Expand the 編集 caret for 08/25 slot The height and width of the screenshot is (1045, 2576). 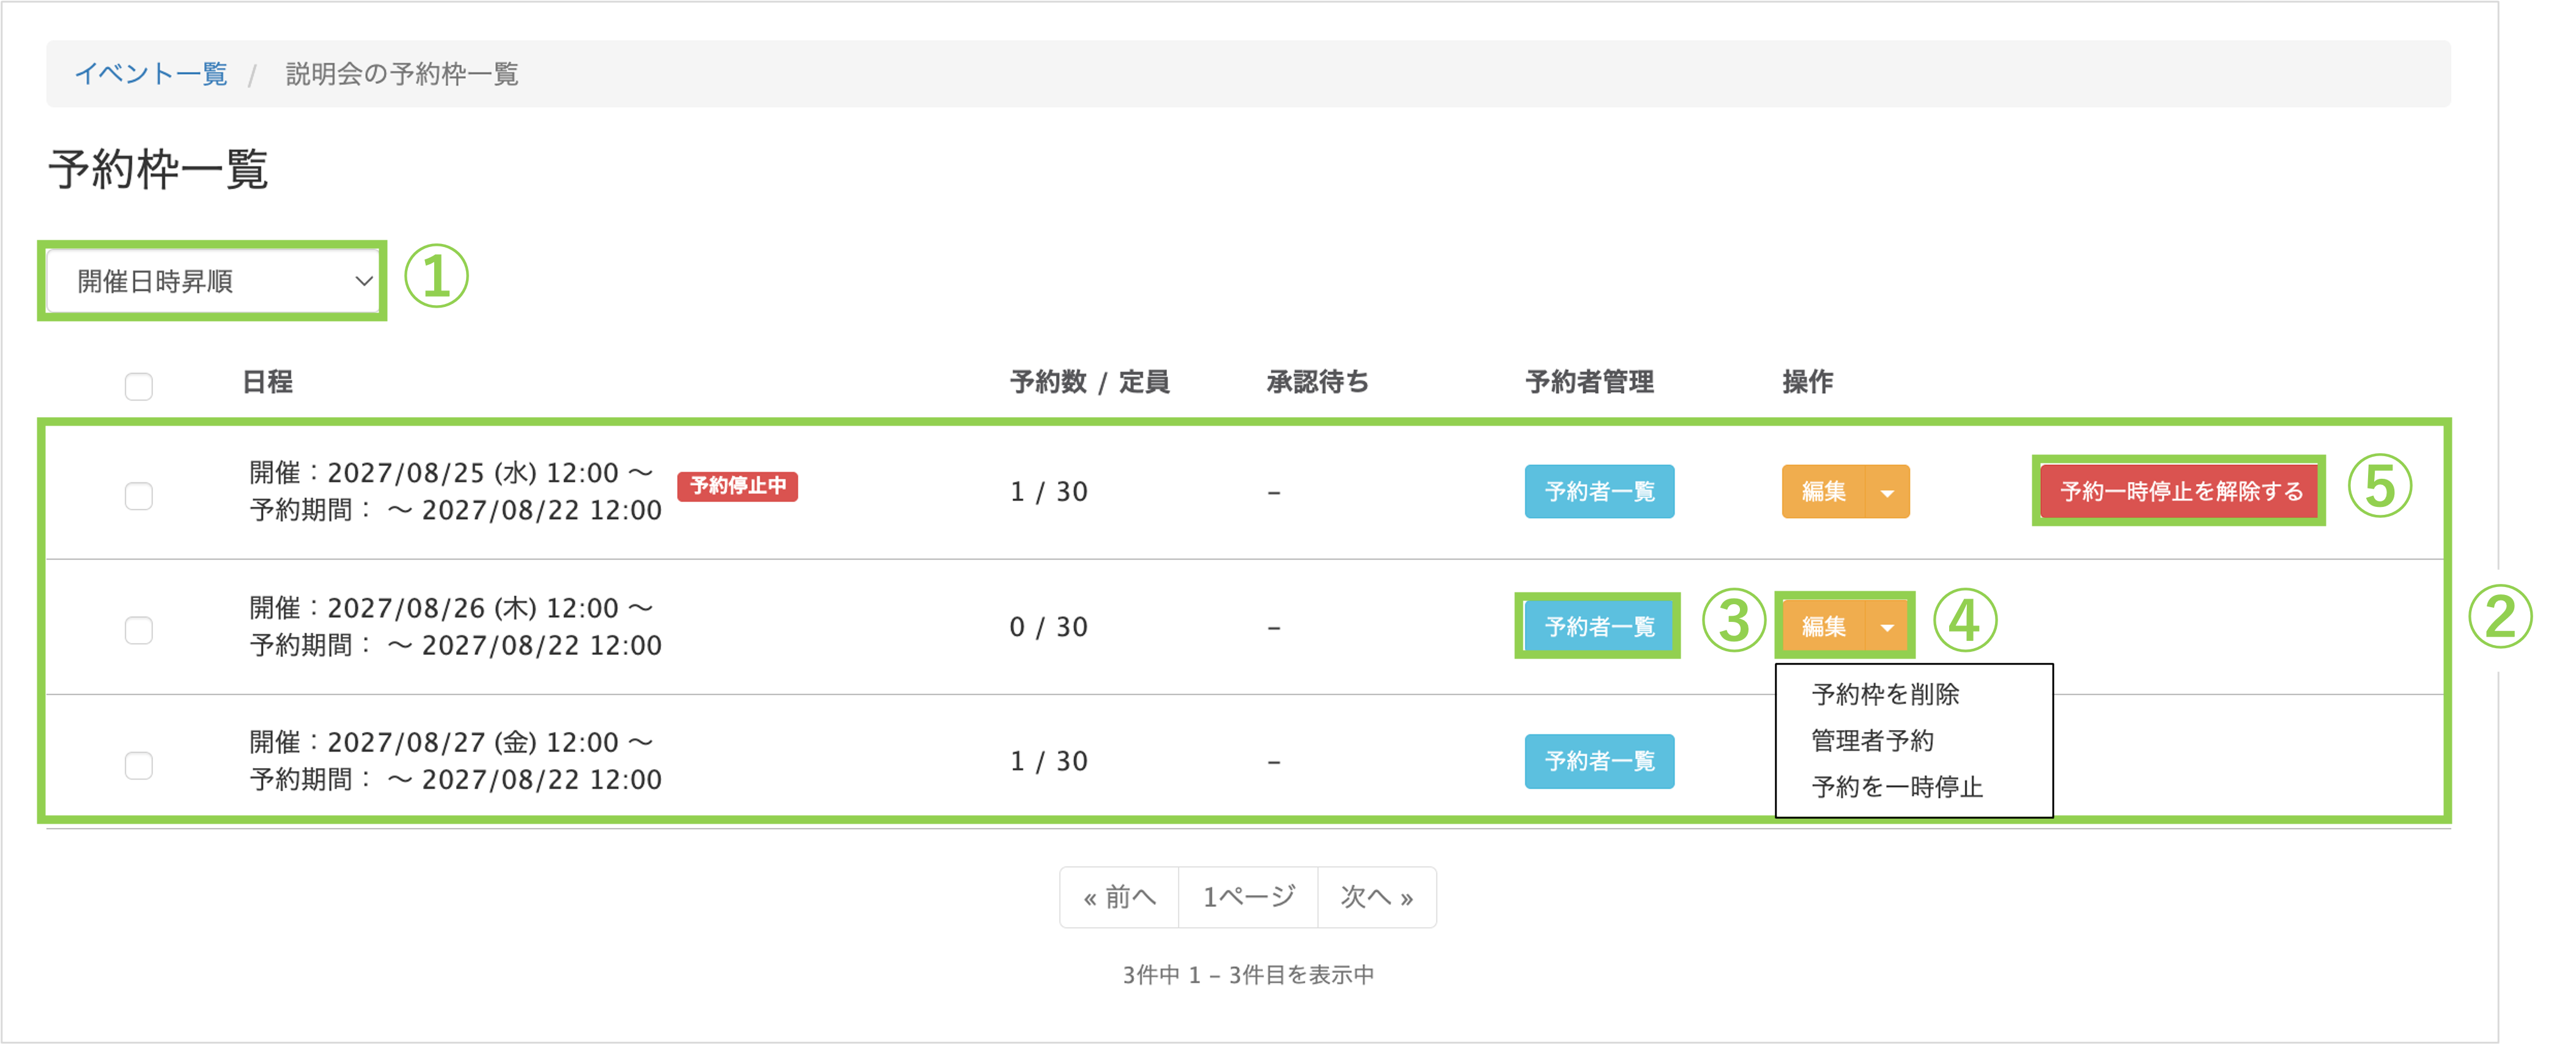click(x=1887, y=492)
